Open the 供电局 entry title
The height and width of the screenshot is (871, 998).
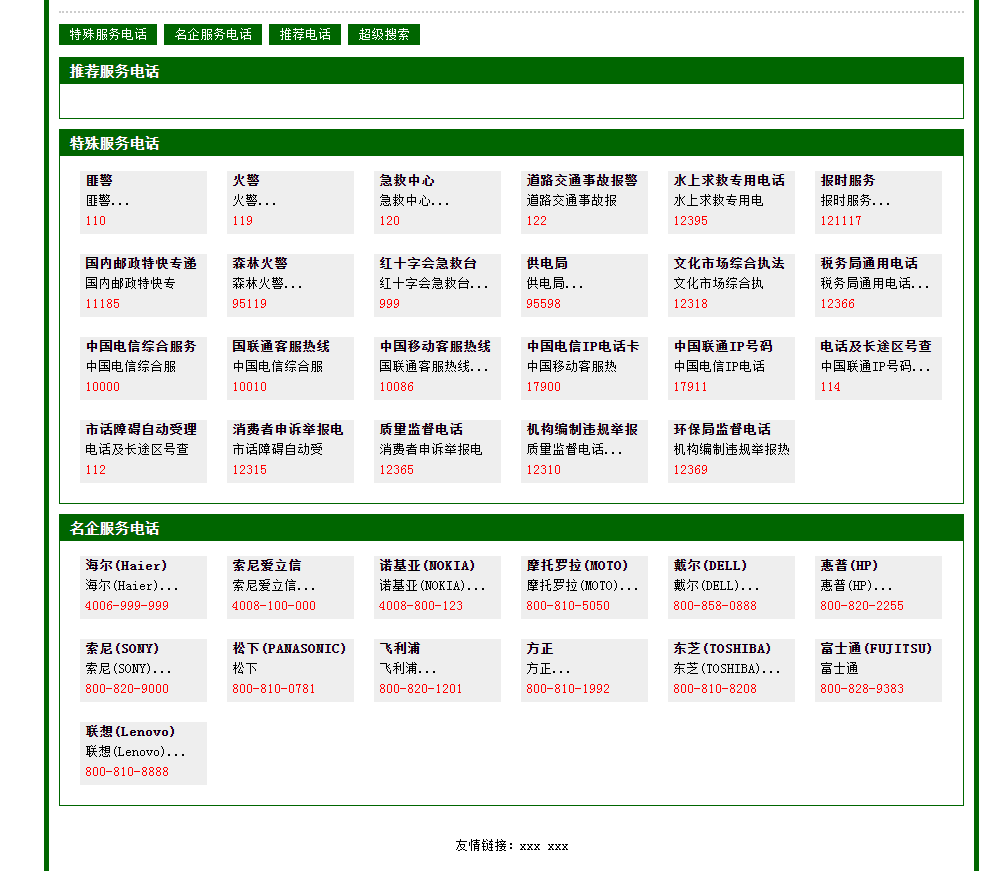547,264
